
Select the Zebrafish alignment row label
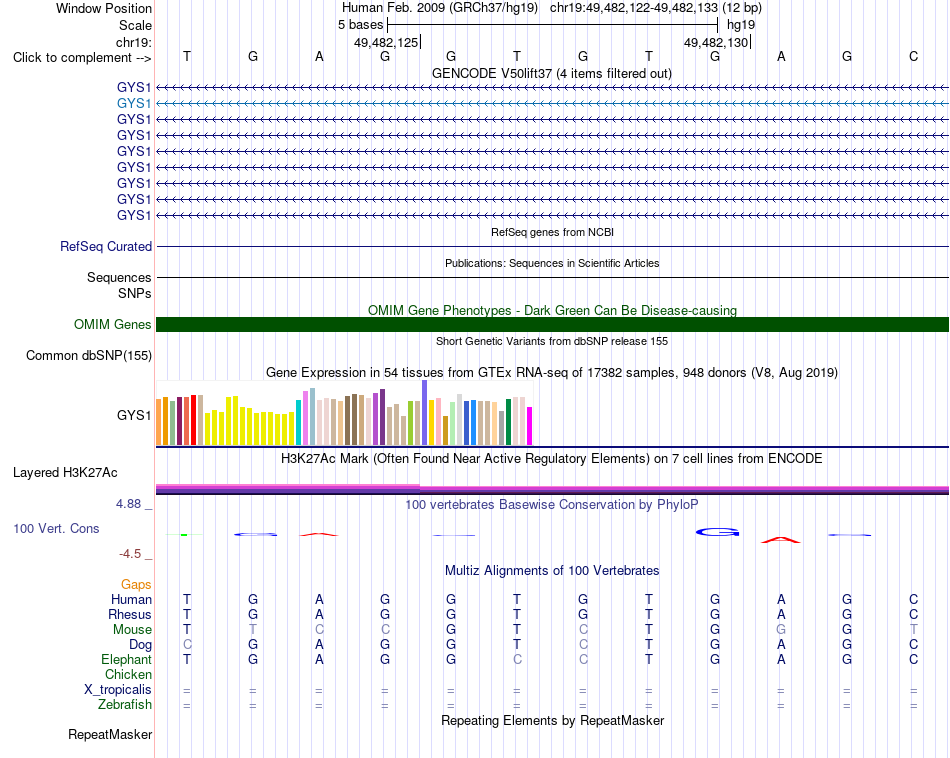pos(125,705)
